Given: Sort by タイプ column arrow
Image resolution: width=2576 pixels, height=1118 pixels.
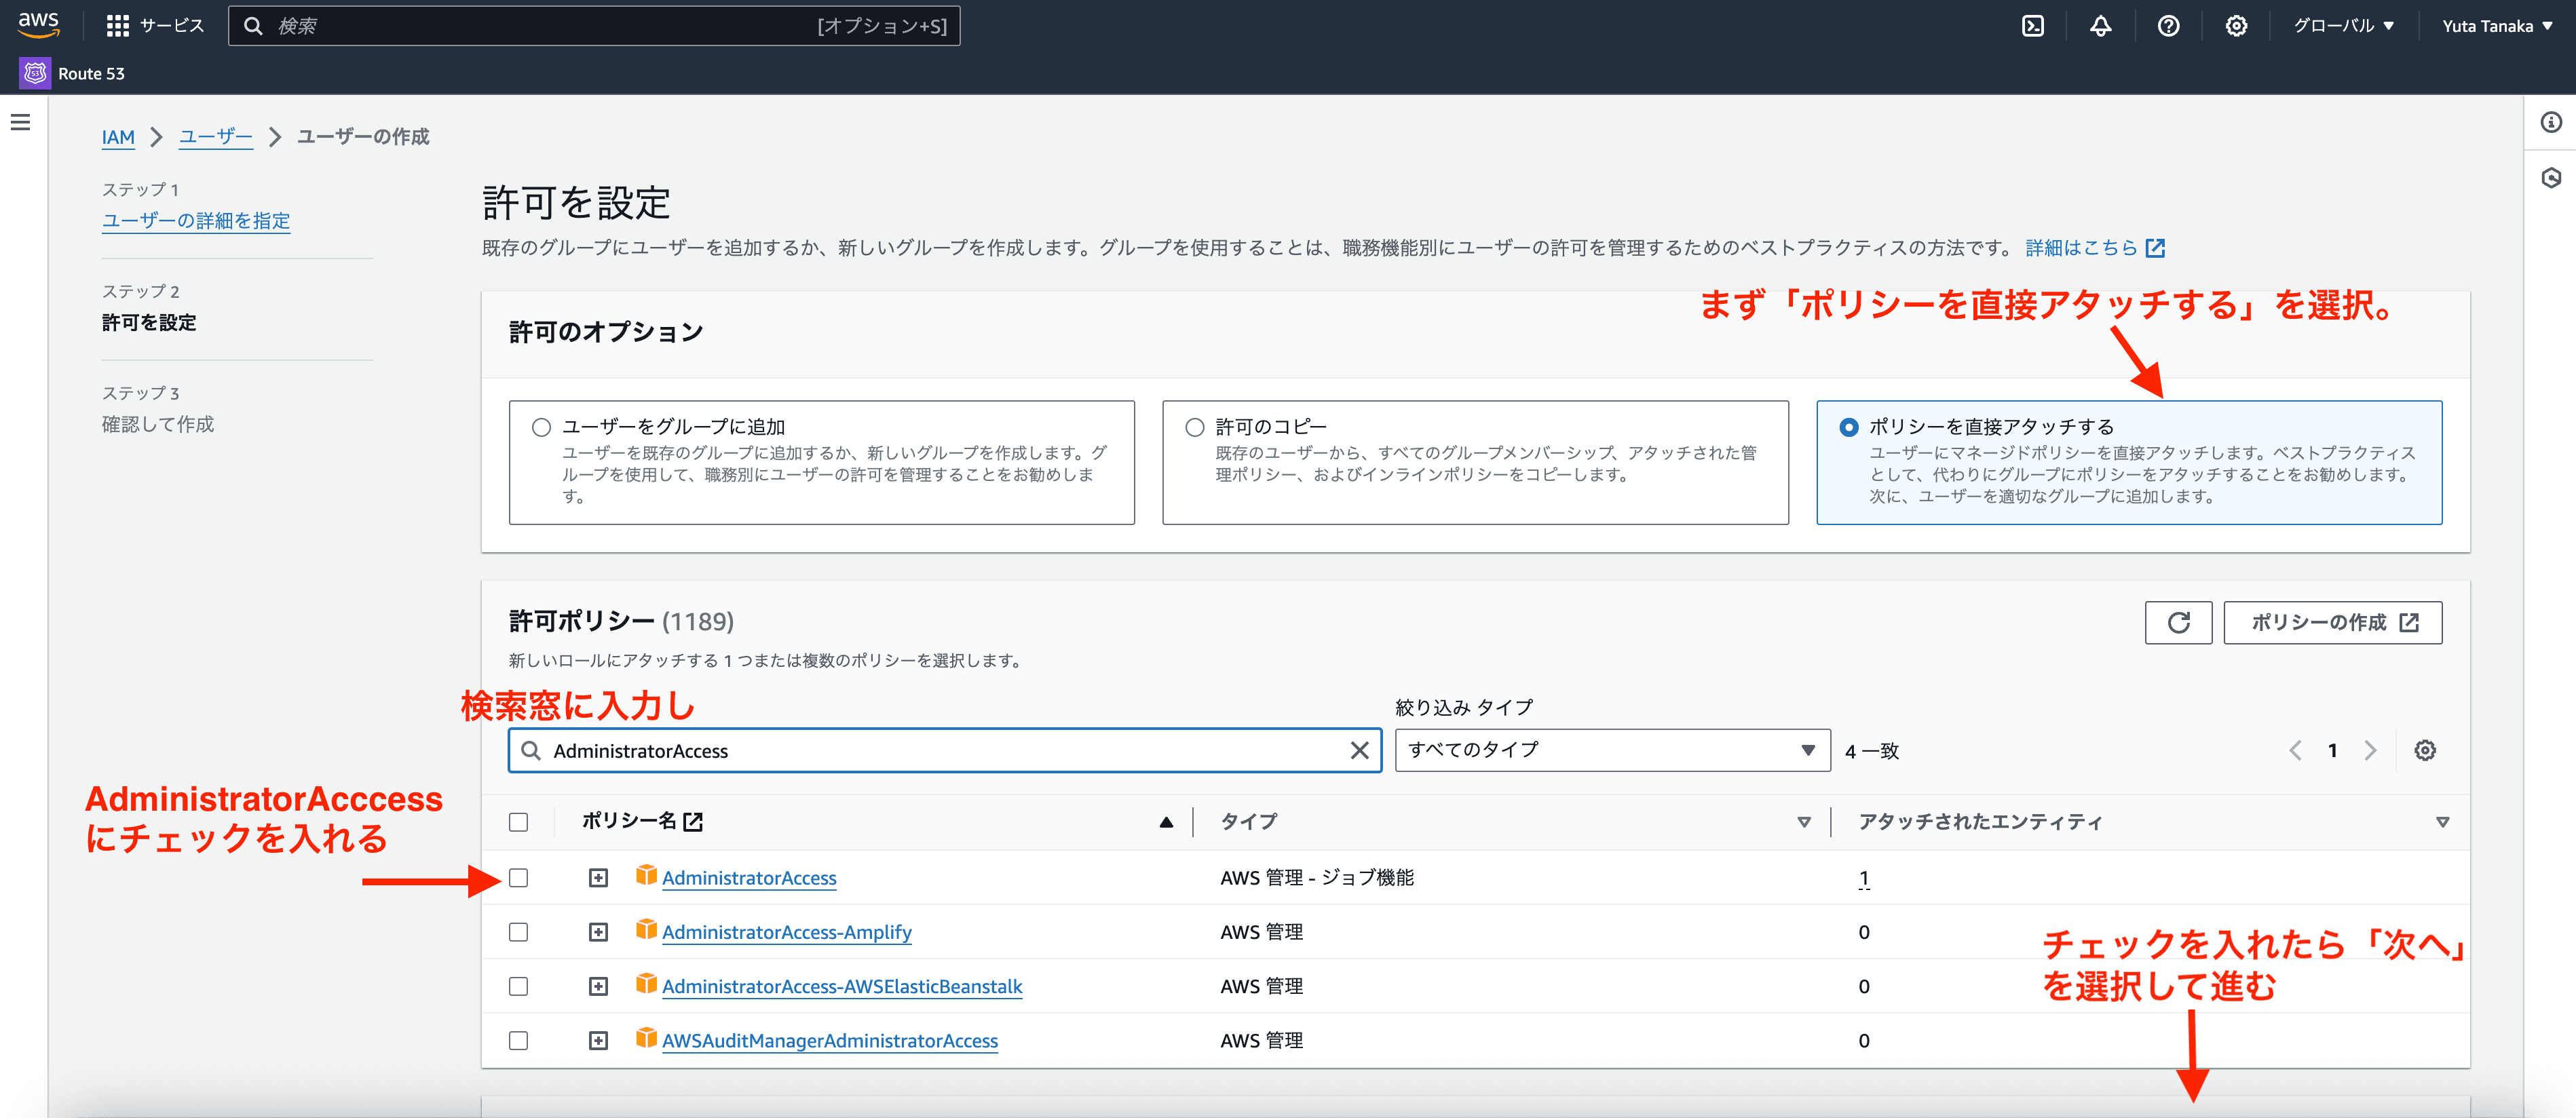Looking at the screenshot, I should coord(1804,822).
